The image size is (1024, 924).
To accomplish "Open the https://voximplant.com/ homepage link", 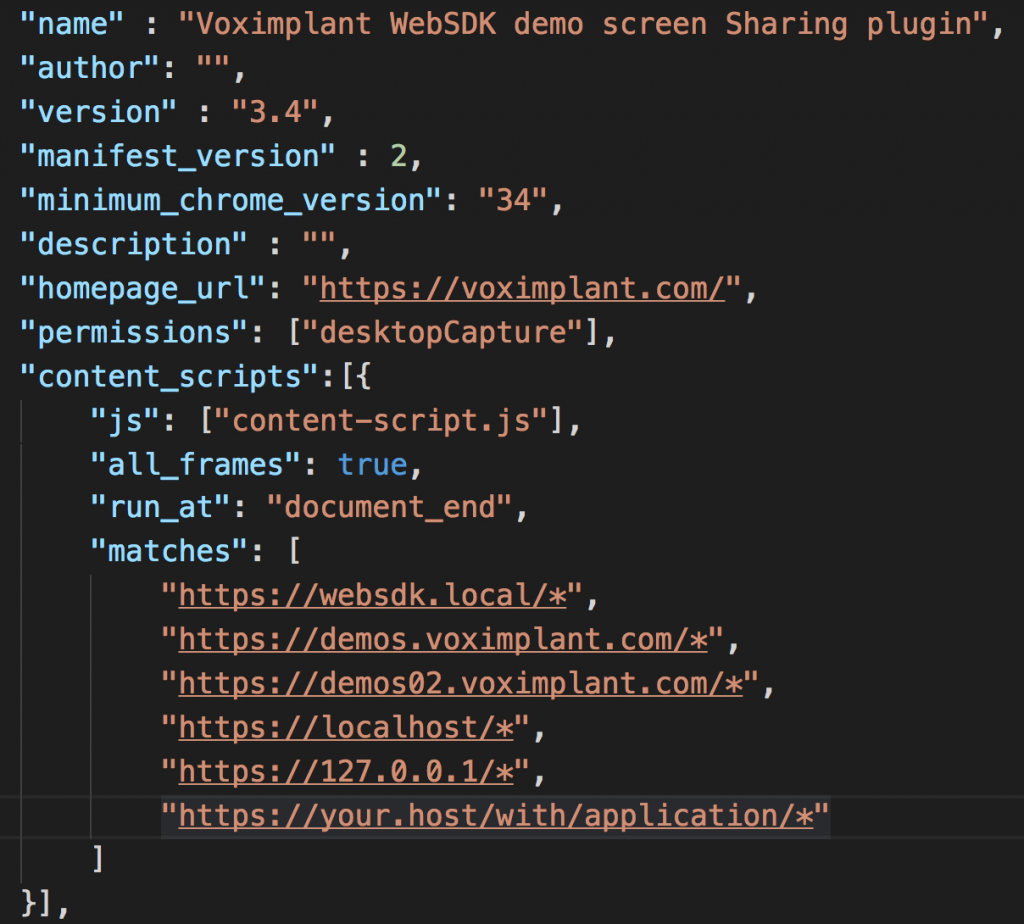I will (x=522, y=288).
